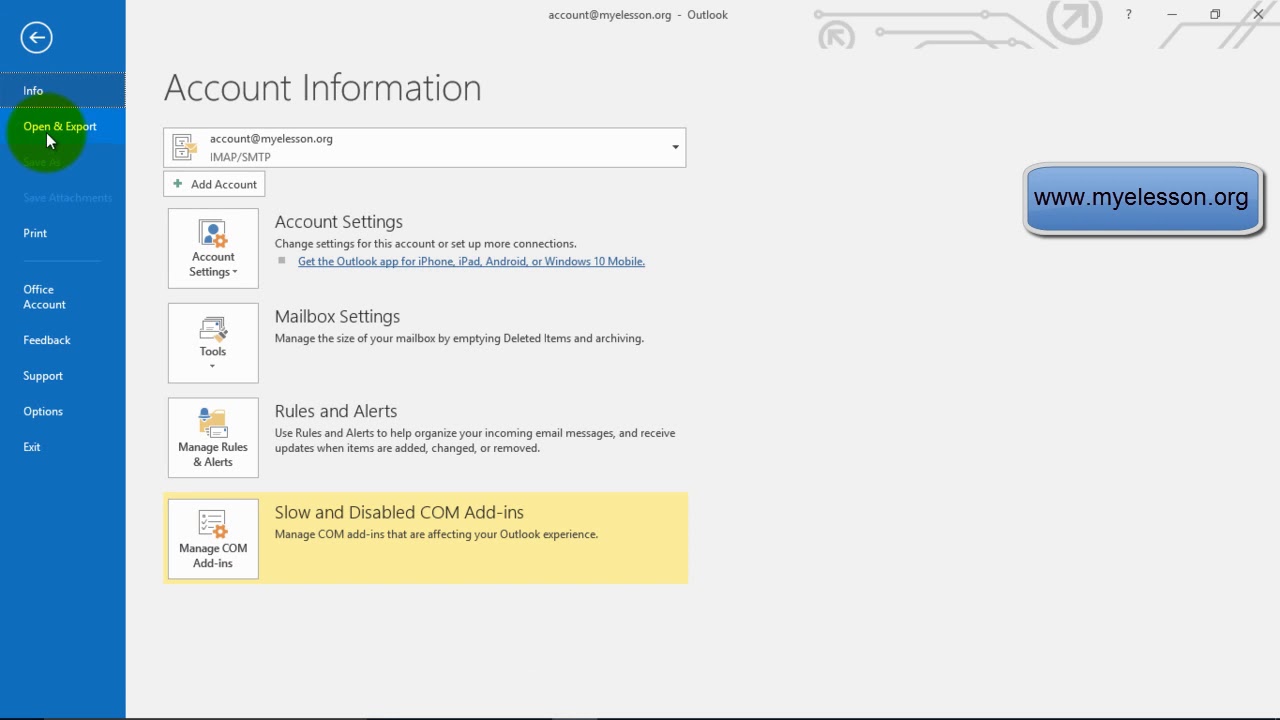The image size is (1280, 720).
Task: Select the Info menu item
Action: [34, 91]
